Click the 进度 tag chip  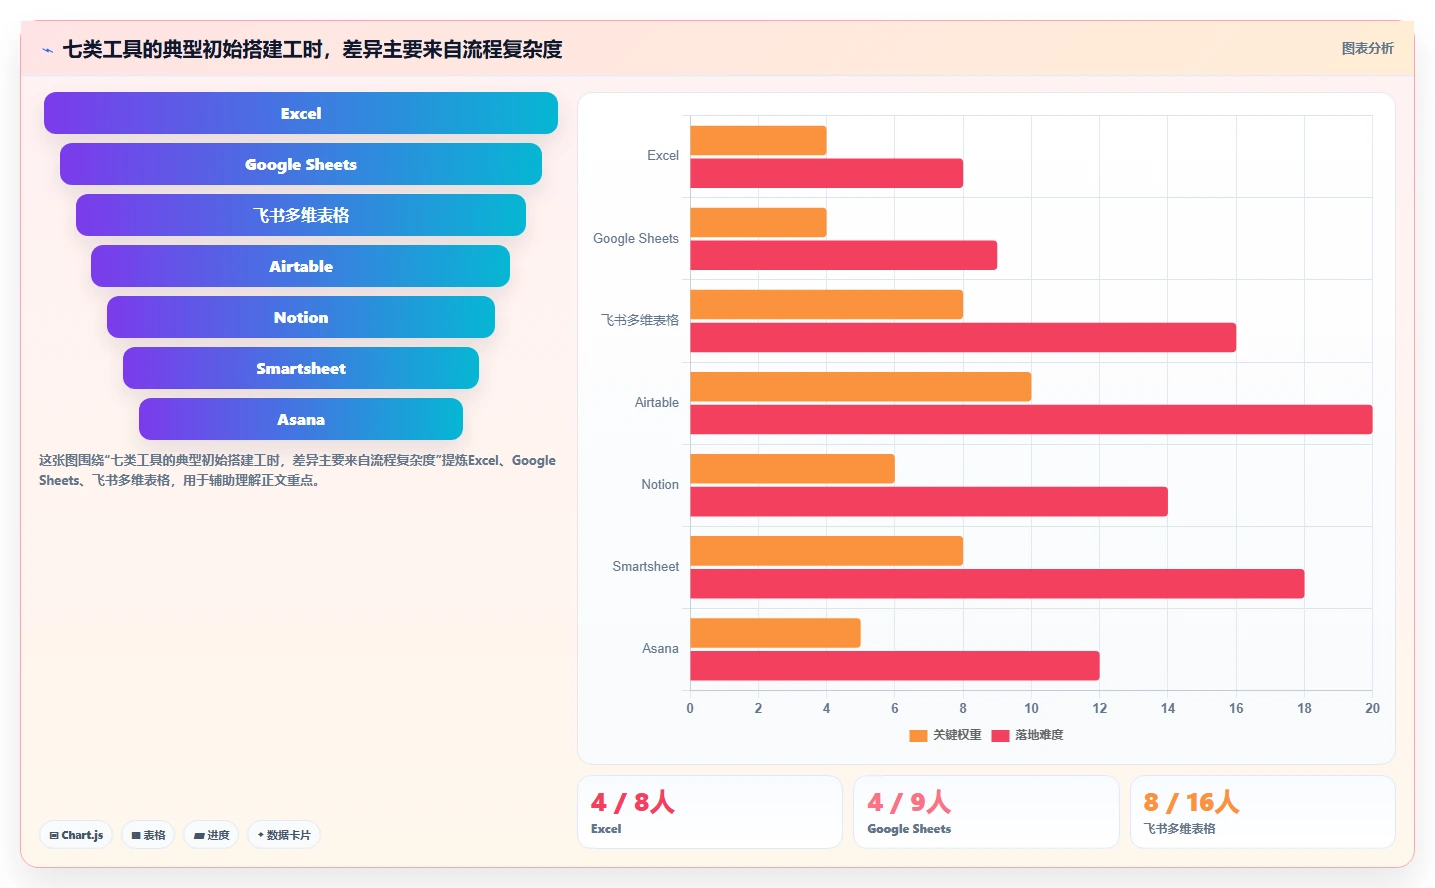point(211,835)
